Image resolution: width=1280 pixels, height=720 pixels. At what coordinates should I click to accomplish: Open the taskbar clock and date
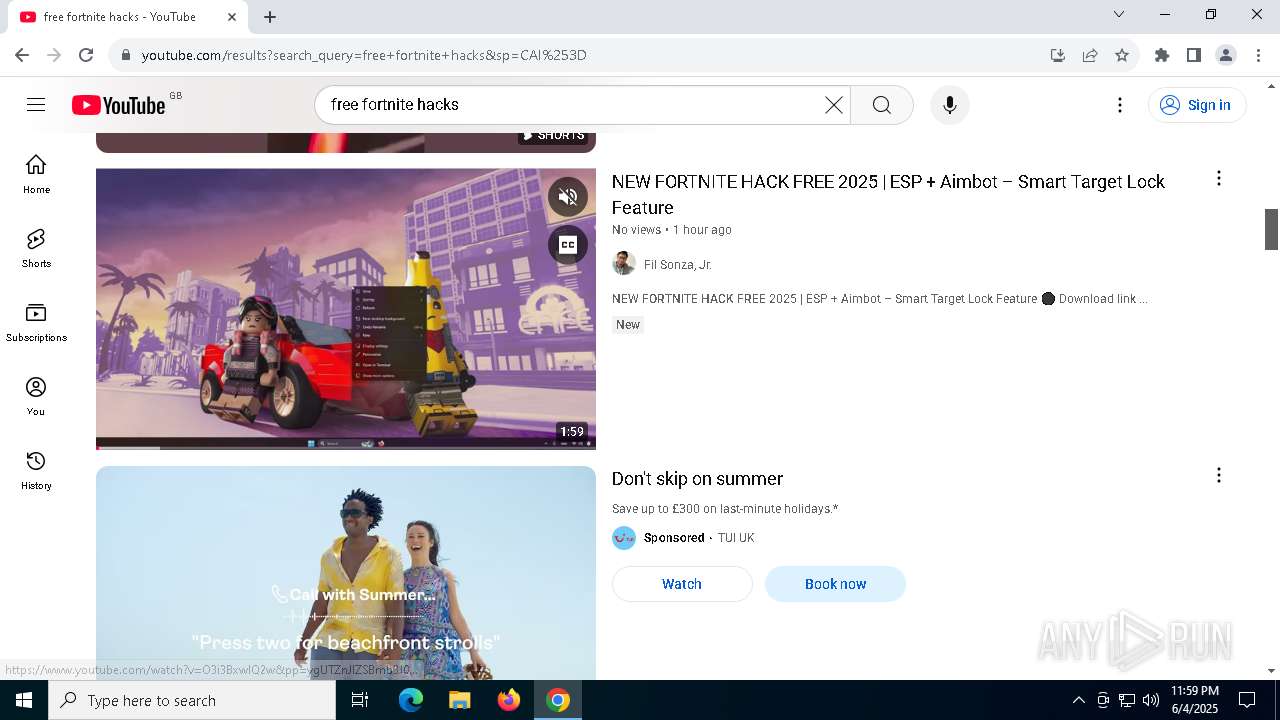[x=1195, y=700]
